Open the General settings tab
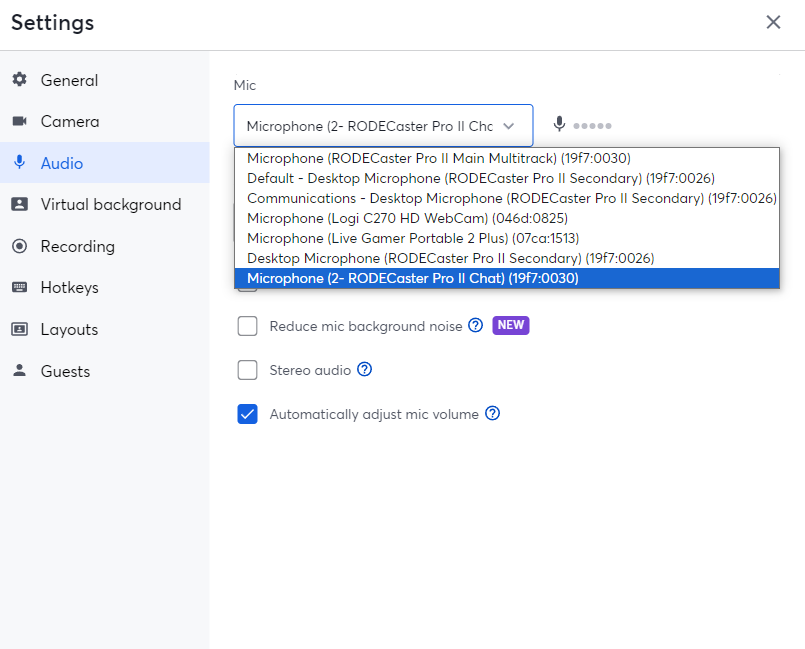The height and width of the screenshot is (649, 805). point(105,80)
